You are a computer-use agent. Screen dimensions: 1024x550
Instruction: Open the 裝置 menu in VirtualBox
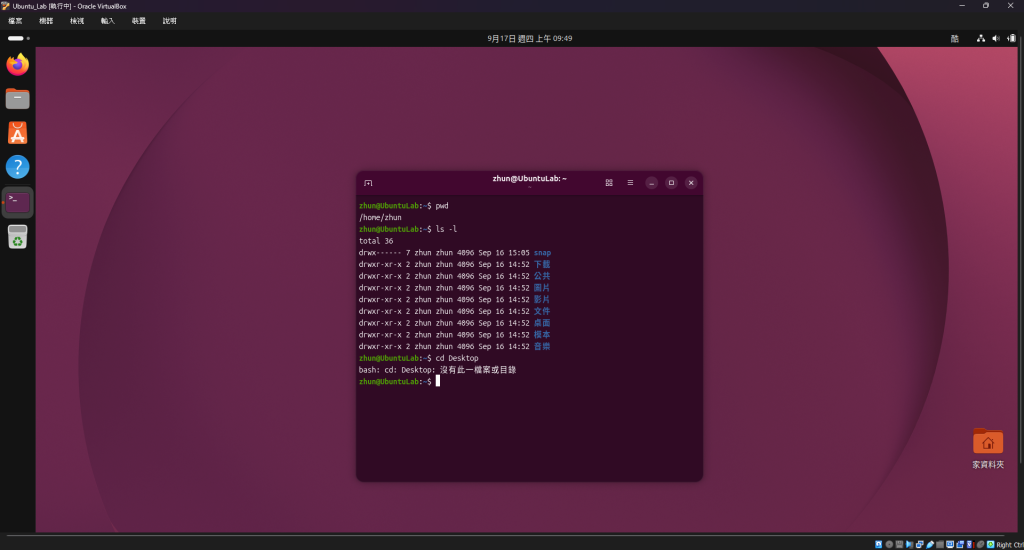pos(138,21)
